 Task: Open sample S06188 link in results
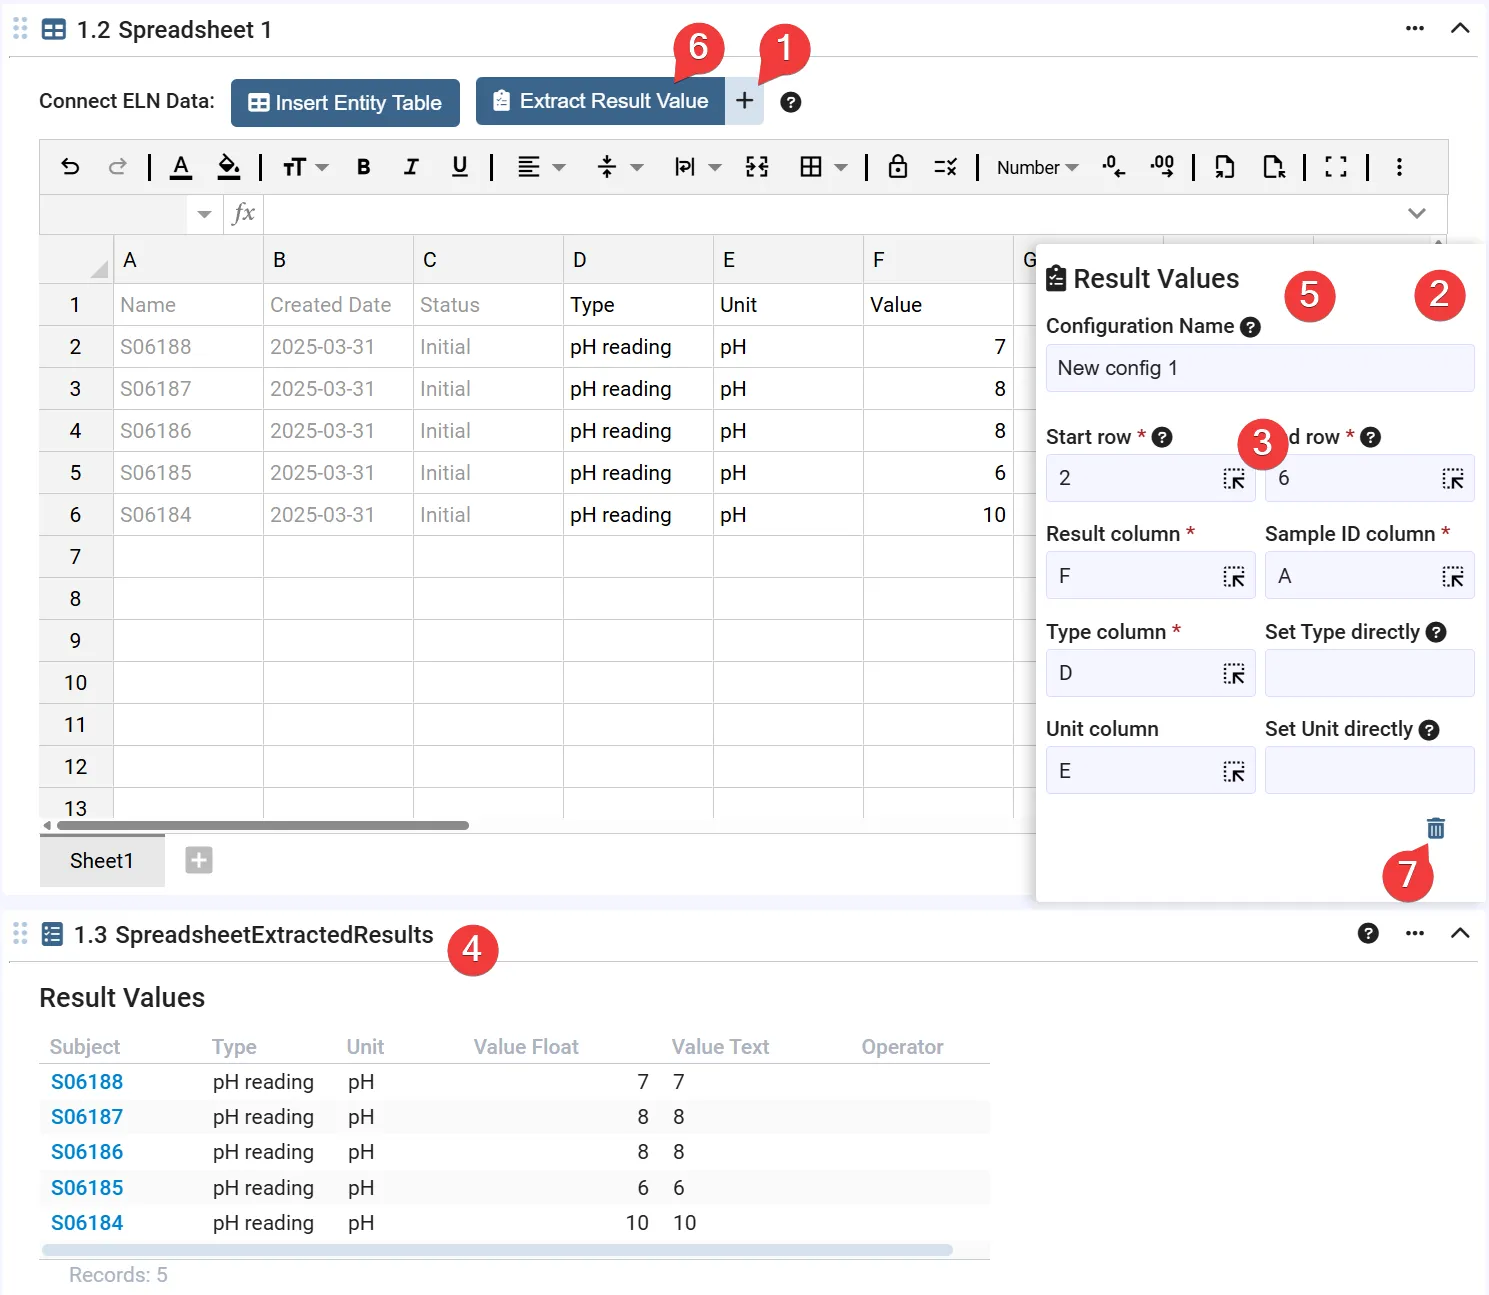(x=87, y=1082)
